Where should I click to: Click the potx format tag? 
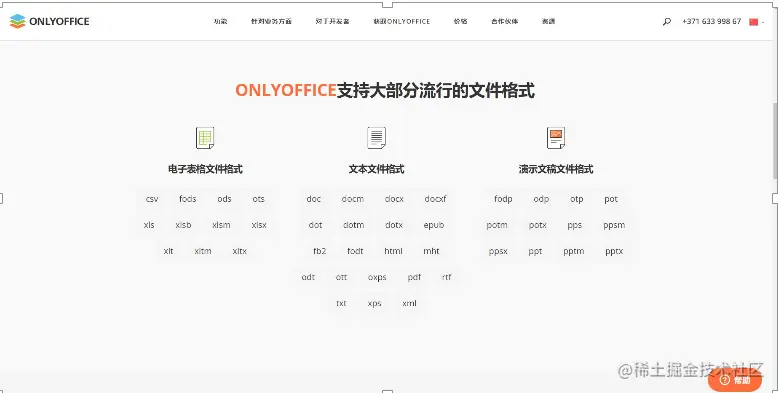coord(538,225)
